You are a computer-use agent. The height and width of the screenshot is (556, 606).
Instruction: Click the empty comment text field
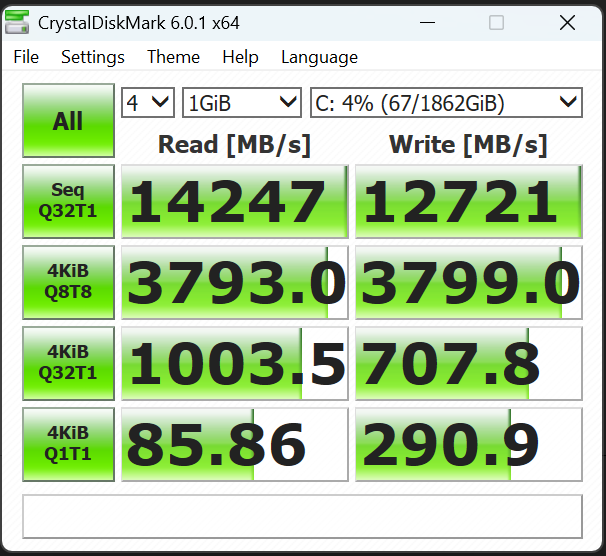coord(302,516)
